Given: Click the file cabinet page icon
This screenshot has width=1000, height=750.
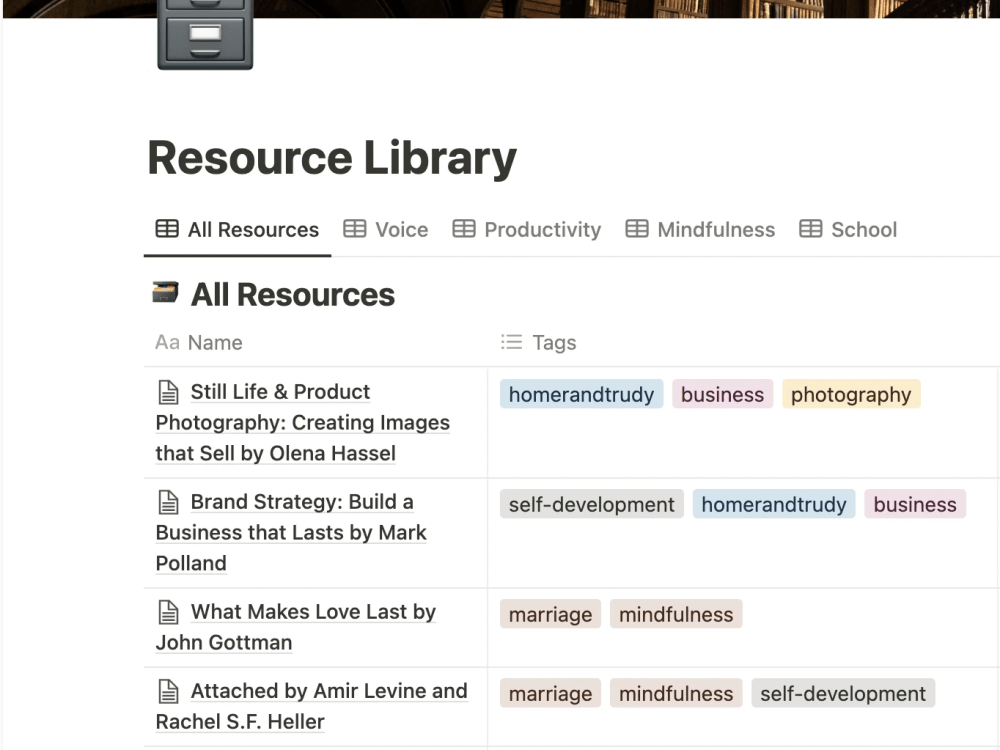Looking at the screenshot, I should pos(205,34).
